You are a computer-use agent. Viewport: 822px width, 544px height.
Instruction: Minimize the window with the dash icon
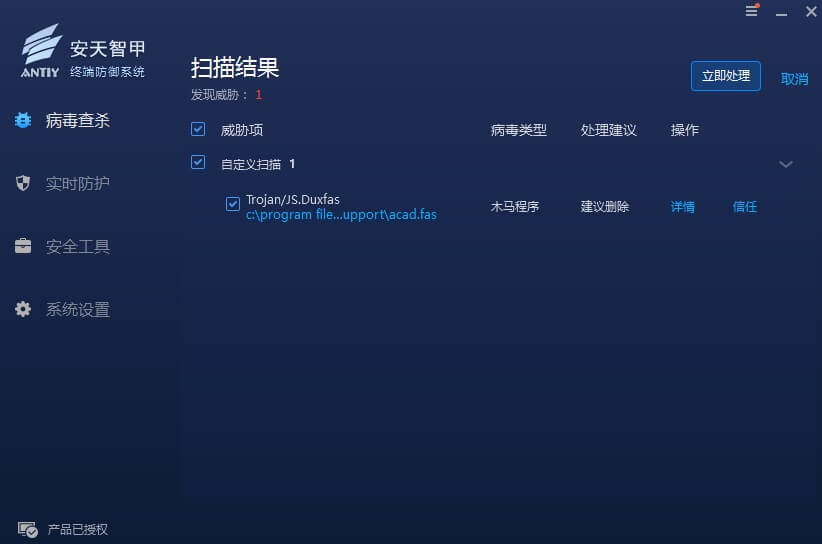pyautogui.click(x=782, y=12)
